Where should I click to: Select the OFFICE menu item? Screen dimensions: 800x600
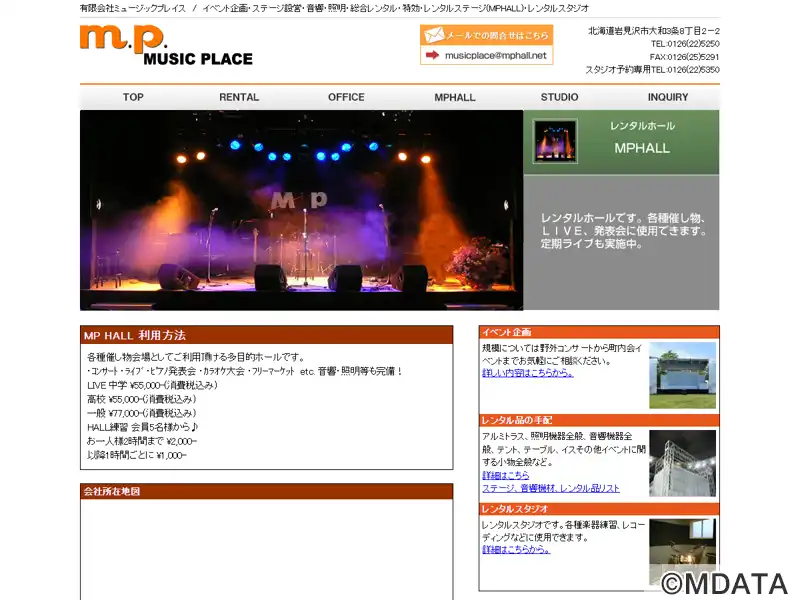[x=346, y=97]
